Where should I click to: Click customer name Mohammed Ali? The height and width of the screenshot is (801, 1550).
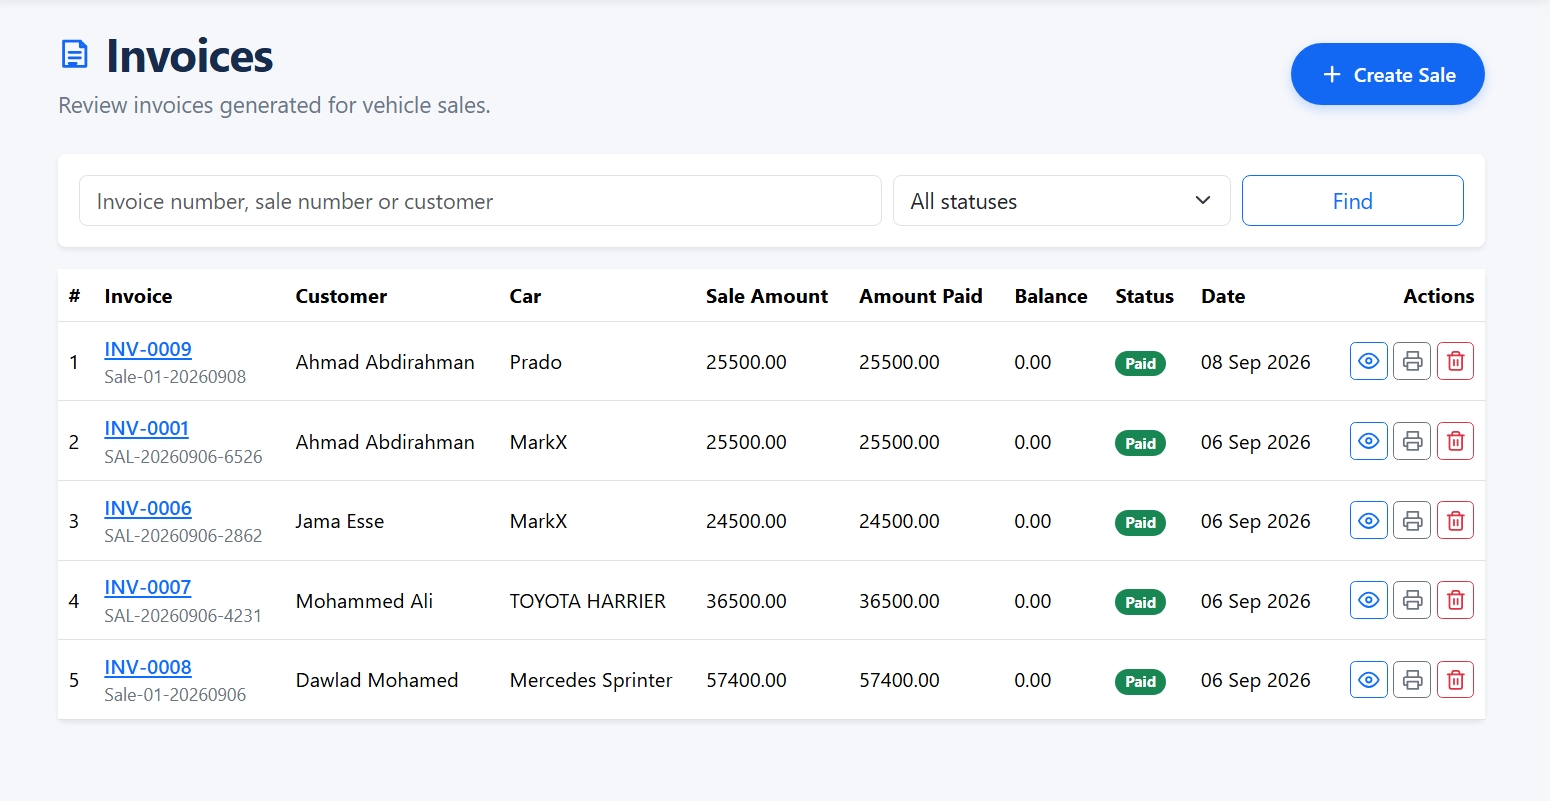coord(364,601)
